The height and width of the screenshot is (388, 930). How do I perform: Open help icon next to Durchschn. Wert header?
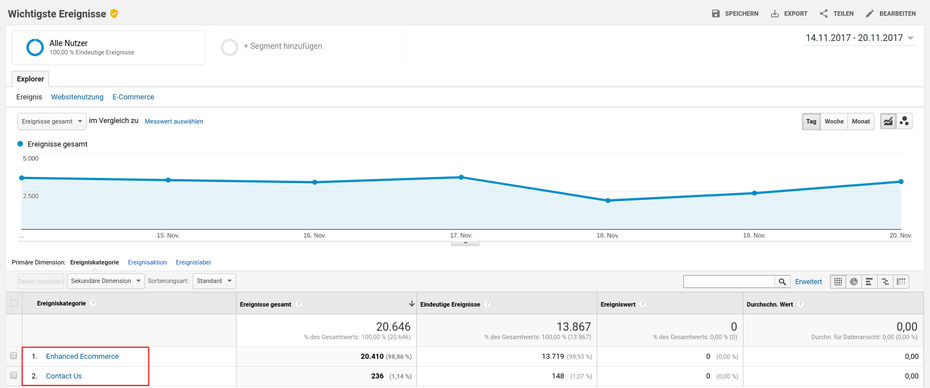click(x=801, y=304)
